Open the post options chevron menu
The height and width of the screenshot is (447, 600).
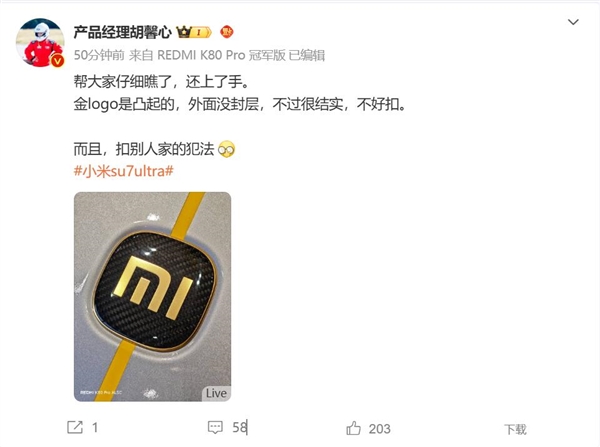(x=573, y=22)
